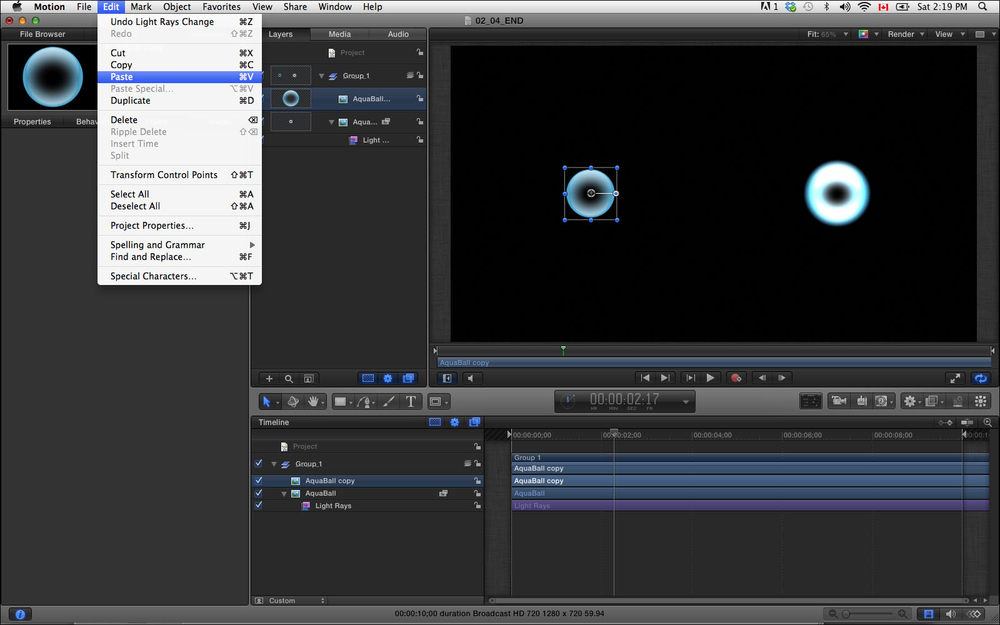This screenshot has height=625, width=1000.
Task: Click the lock icon on Light Rays timeline row
Action: tap(476, 506)
